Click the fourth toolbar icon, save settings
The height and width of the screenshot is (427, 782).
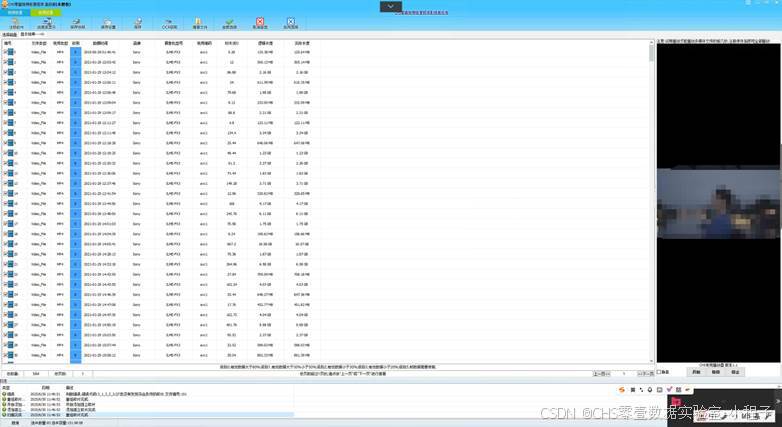click(x=108, y=23)
